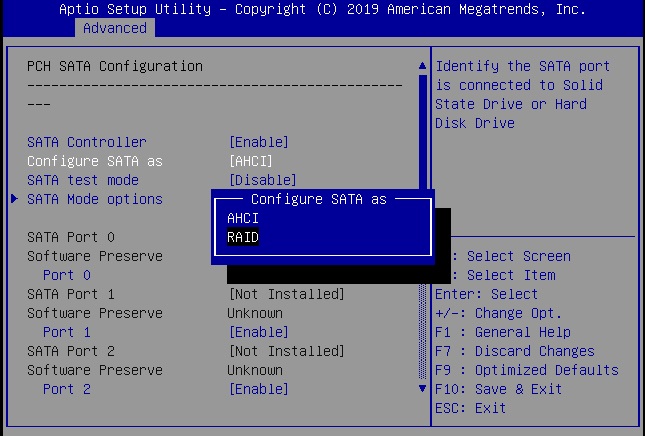Click the SATA Port 1 label
This screenshot has height=436, width=645.
click(71, 295)
